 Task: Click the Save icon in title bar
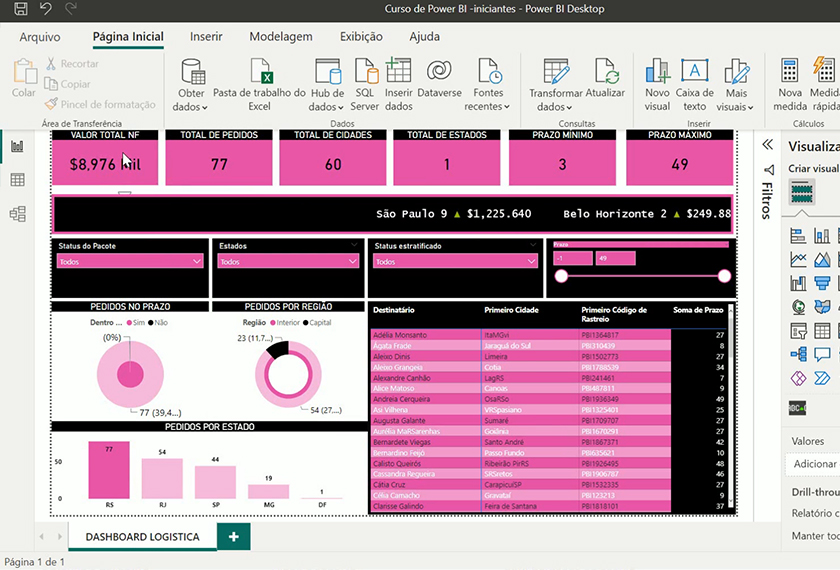tap(20, 9)
